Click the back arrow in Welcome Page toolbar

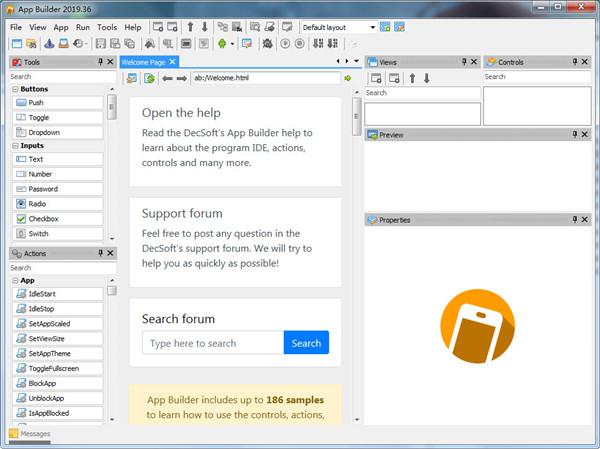(167, 78)
